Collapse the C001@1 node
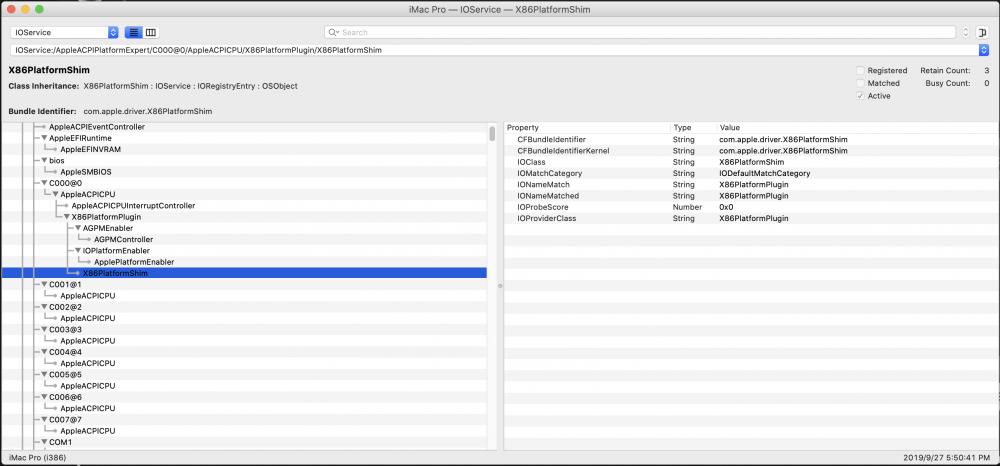The width and height of the screenshot is (1000, 466). pyautogui.click(x=45, y=284)
